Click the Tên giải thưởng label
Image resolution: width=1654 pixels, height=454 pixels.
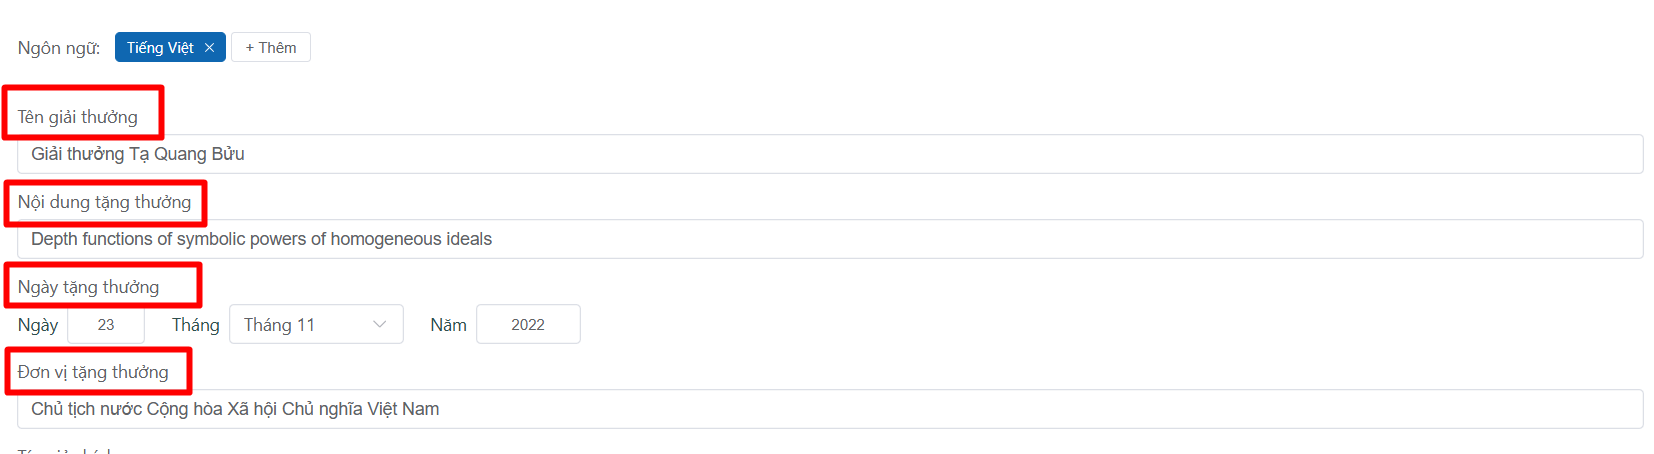coord(78,117)
